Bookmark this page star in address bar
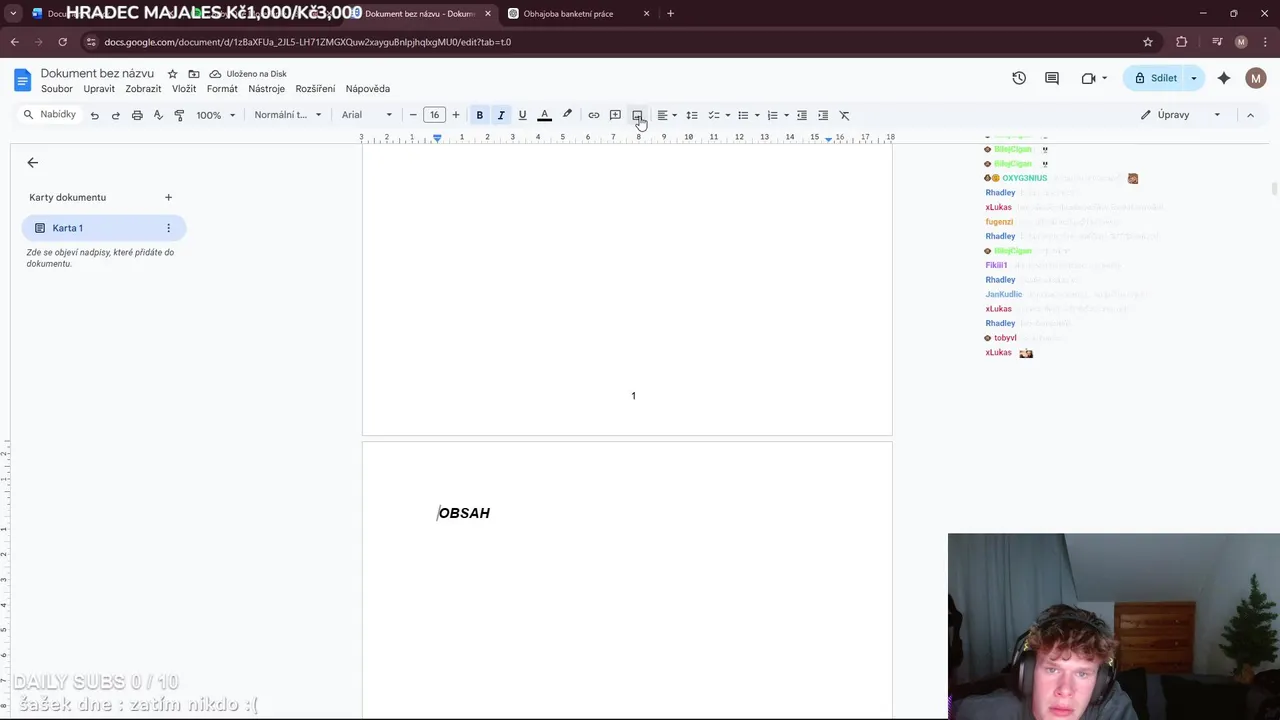The width and height of the screenshot is (1280, 720). tap(1148, 42)
